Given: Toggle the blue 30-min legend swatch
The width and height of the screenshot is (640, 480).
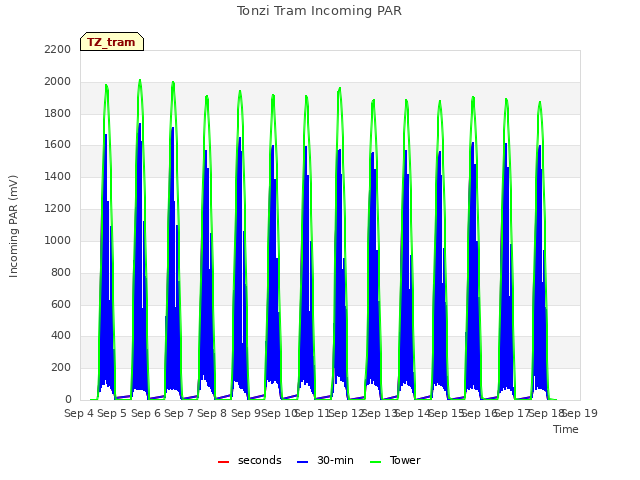Looking at the screenshot, I should point(302,462).
